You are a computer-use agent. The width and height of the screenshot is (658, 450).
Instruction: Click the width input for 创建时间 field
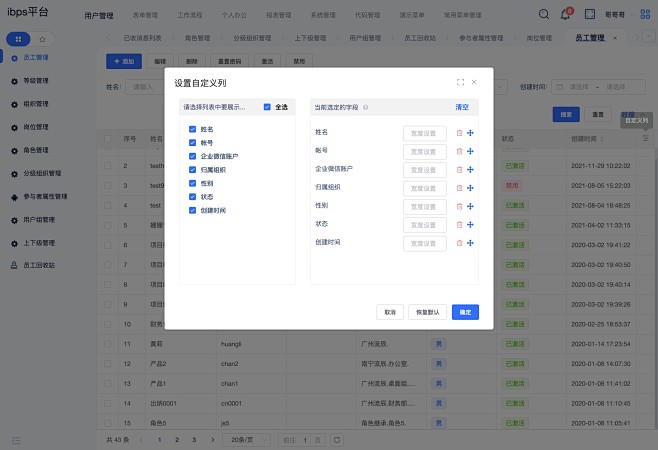pos(425,243)
